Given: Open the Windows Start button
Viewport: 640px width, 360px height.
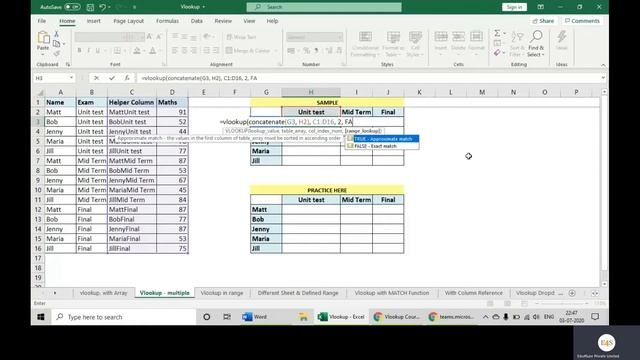Looking at the screenshot, I should (x=41, y=317).
